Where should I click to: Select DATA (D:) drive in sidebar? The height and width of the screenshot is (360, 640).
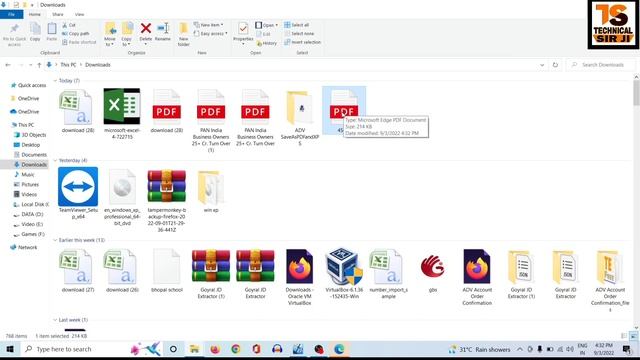[x=28, y=214]
